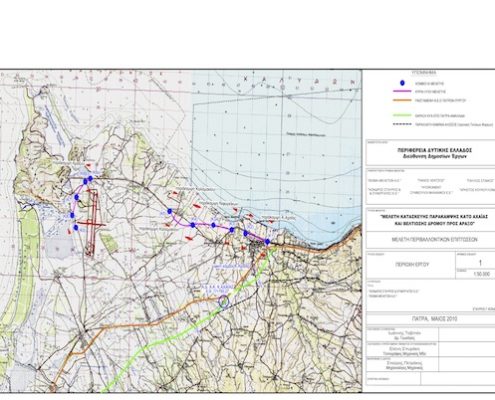Screen dimensions: 495x400
Task: Click the orange line sample in the legend
Action: click(402, 100)
